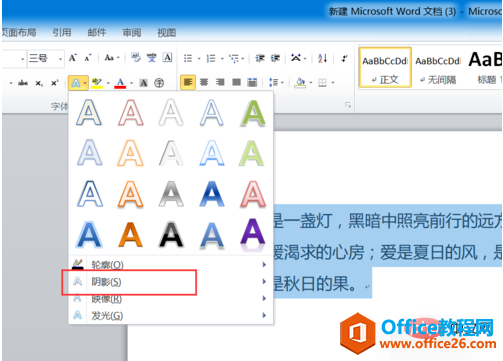Click the Asian Layout icon
503x361 pixels.
pos(296,58)
